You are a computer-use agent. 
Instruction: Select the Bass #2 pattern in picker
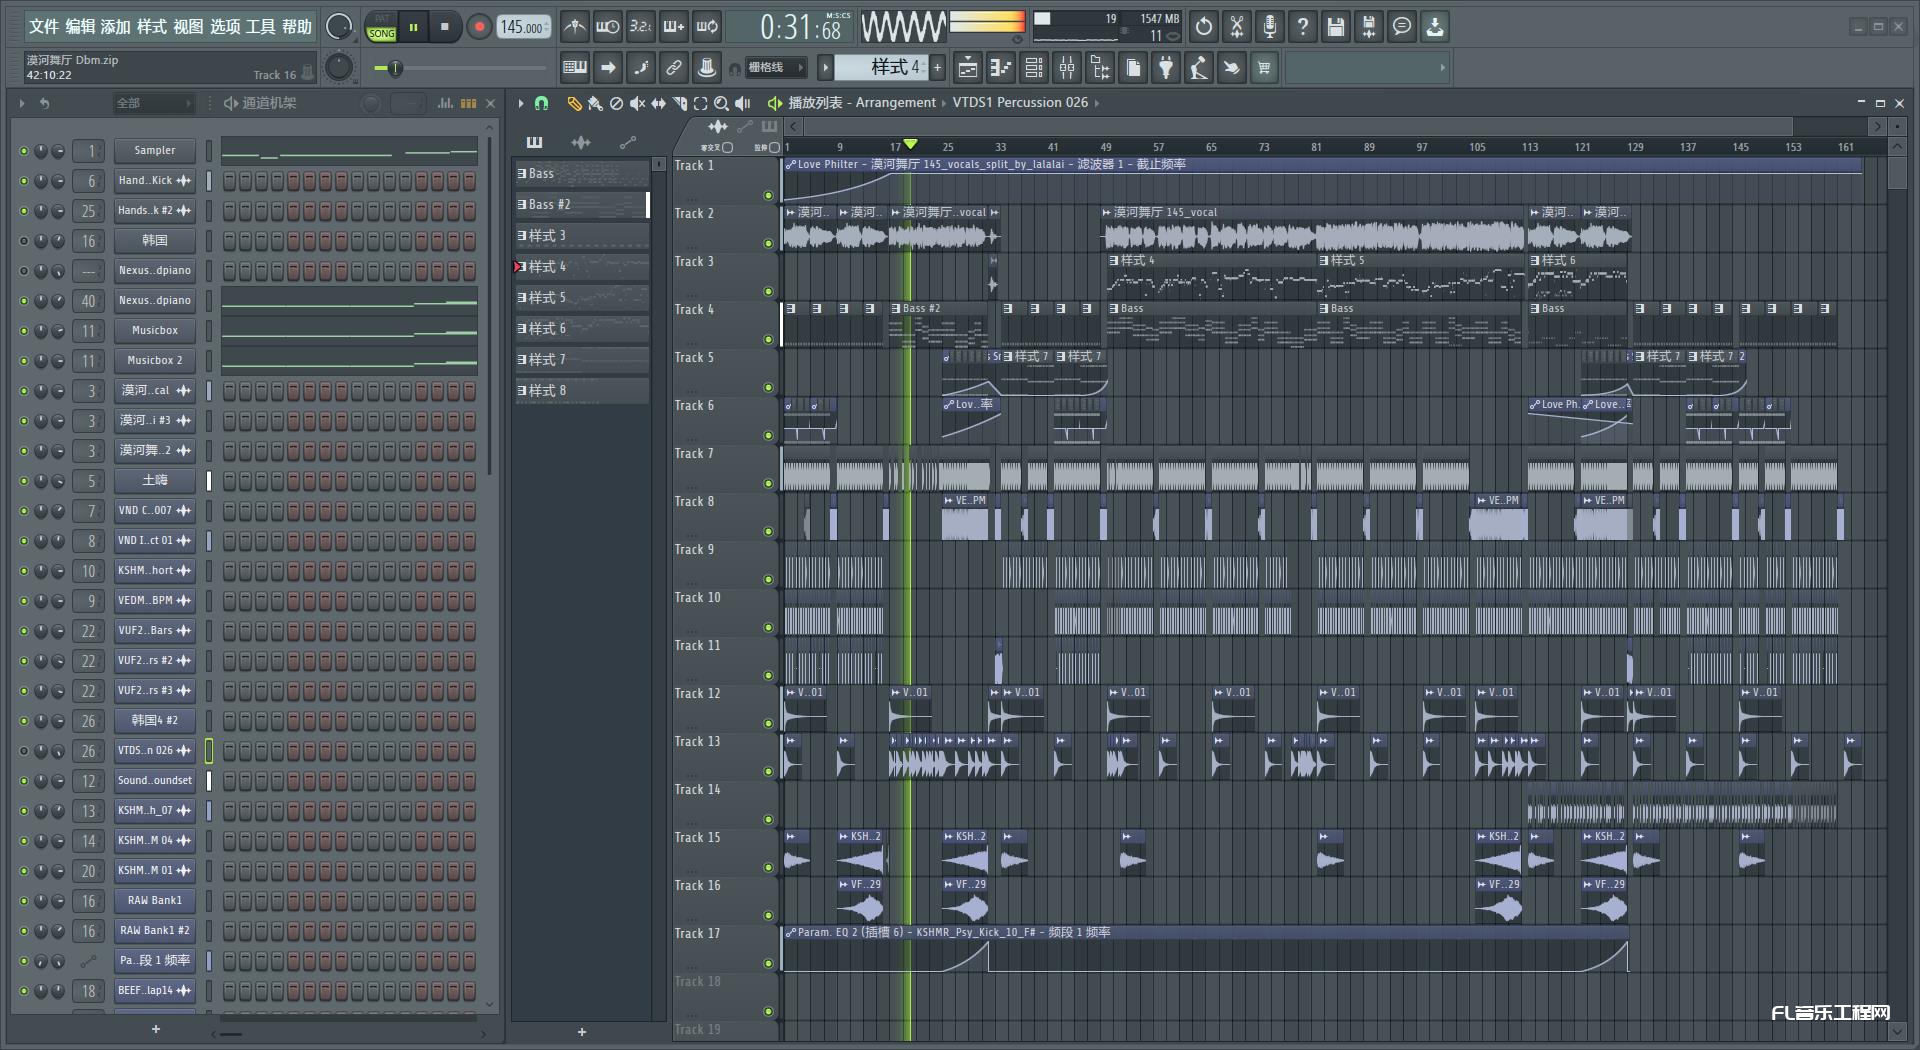coord(581,205)
